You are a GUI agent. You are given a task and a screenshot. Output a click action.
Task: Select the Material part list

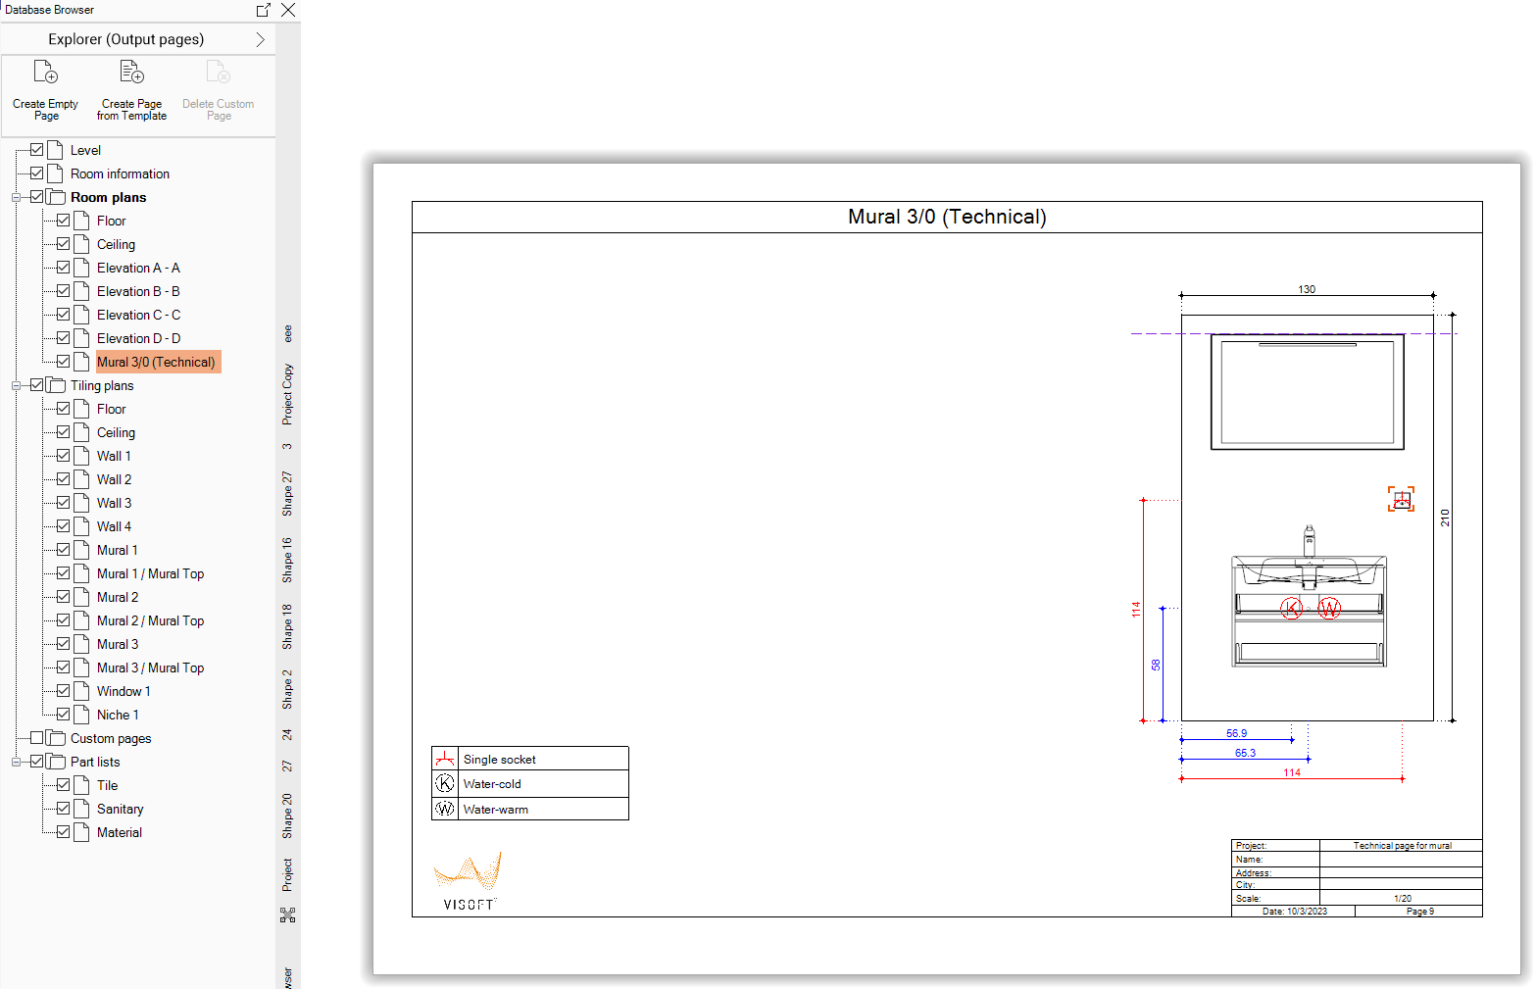(x=119, y=832)
